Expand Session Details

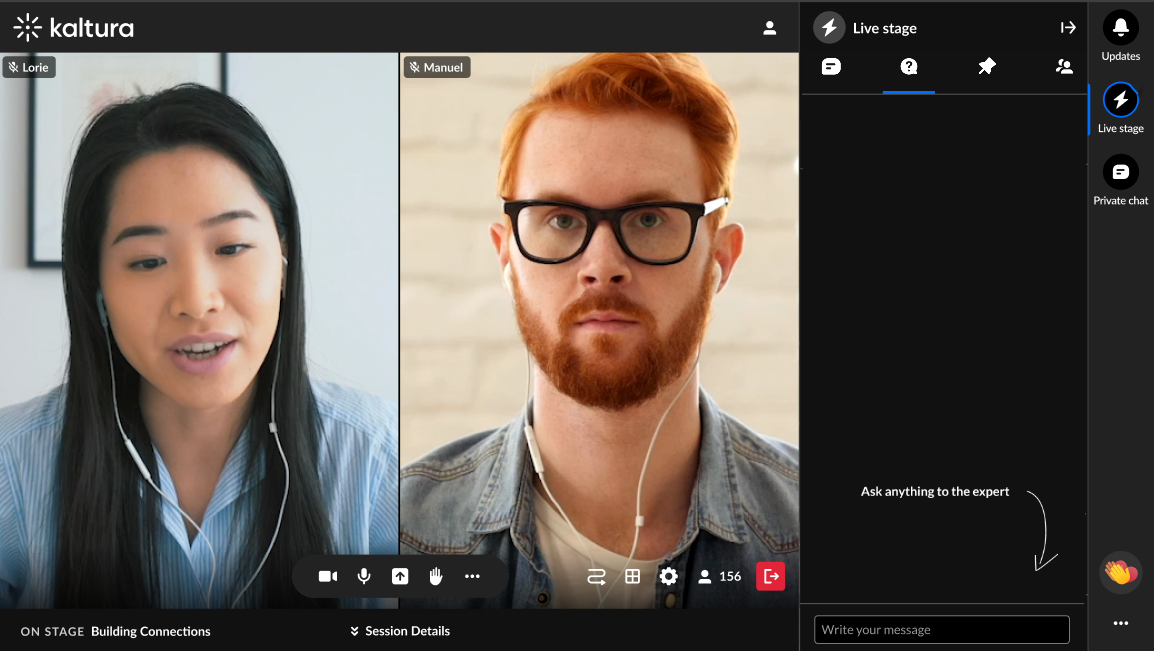400,630
